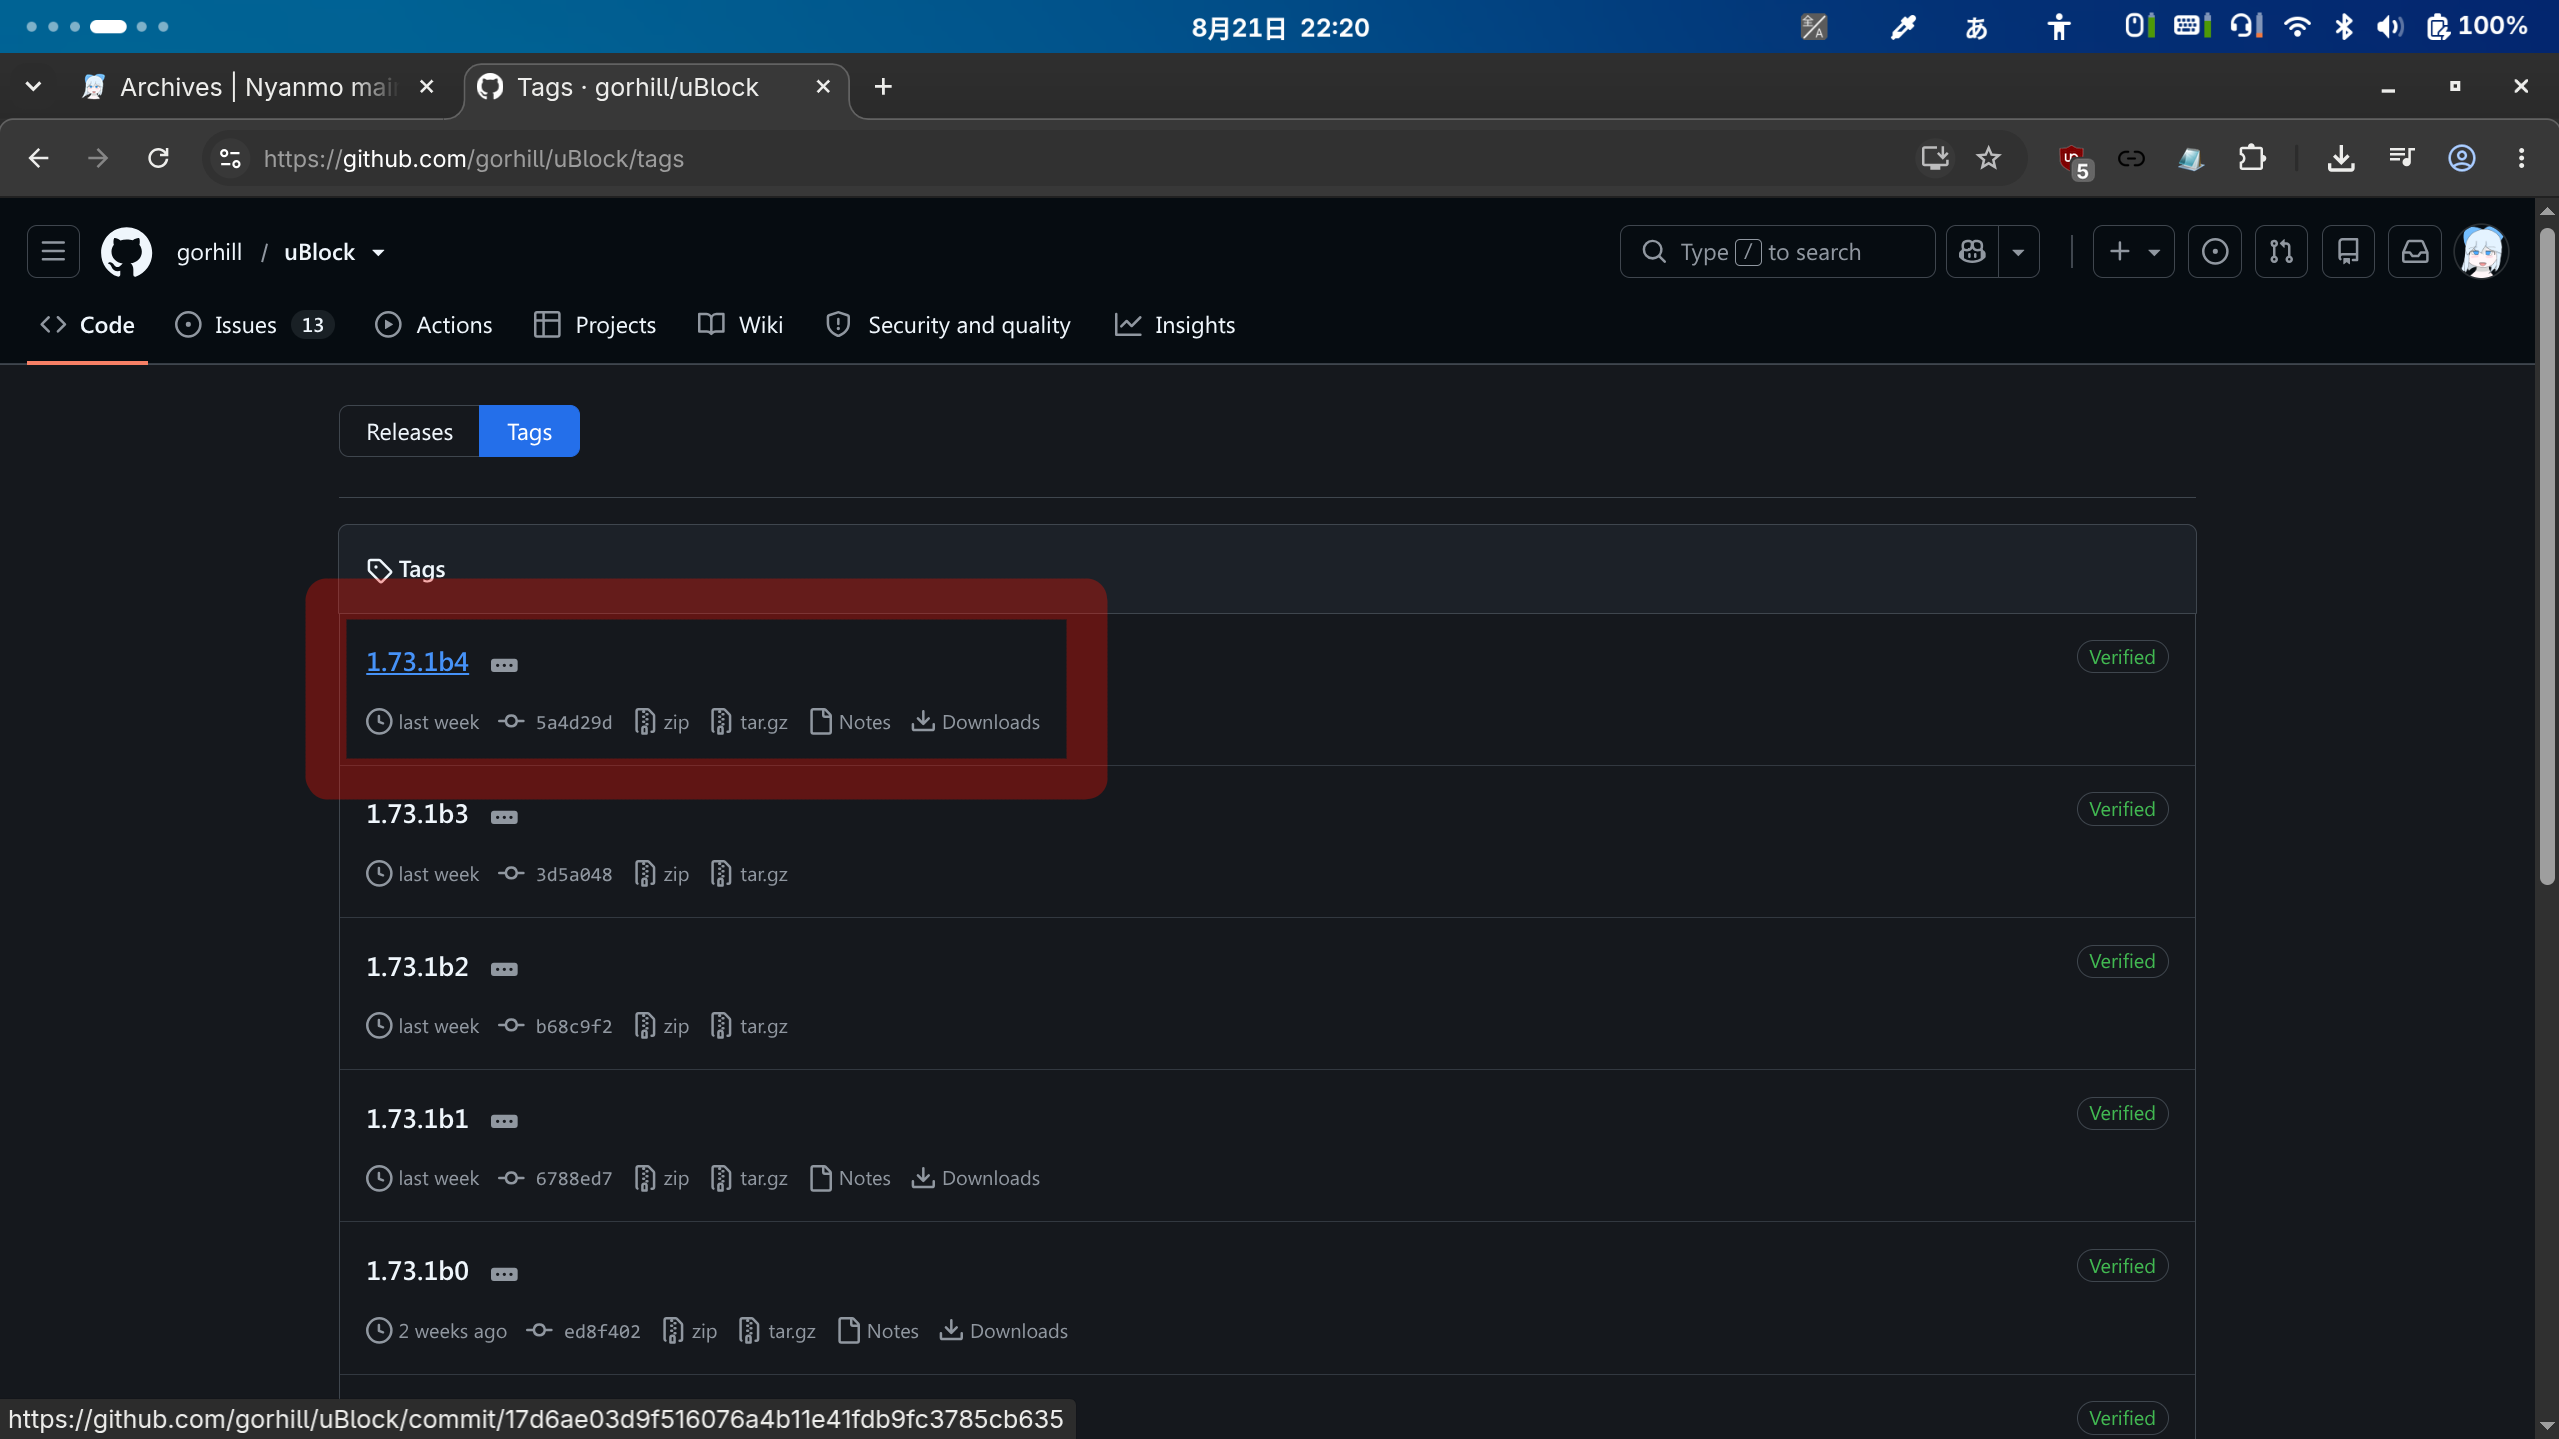Reload the page in Chrome
Image resolution: width=2559 pixels, height=1439 pixels.
point(158,158)
